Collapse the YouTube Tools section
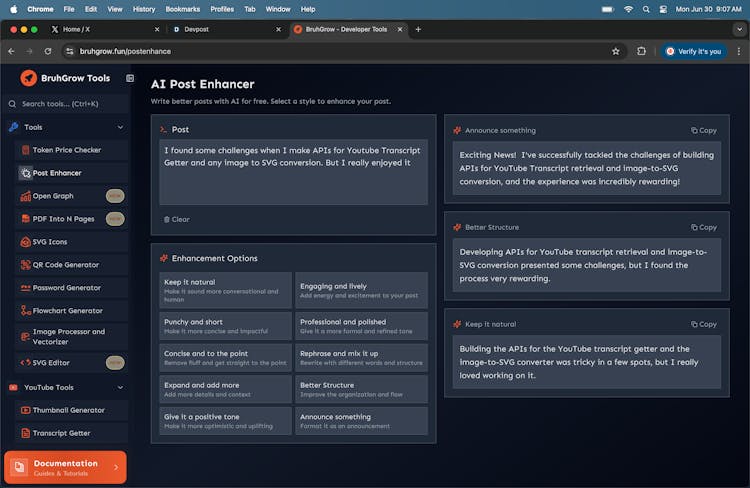750x488 pixels. coord(121,387)
